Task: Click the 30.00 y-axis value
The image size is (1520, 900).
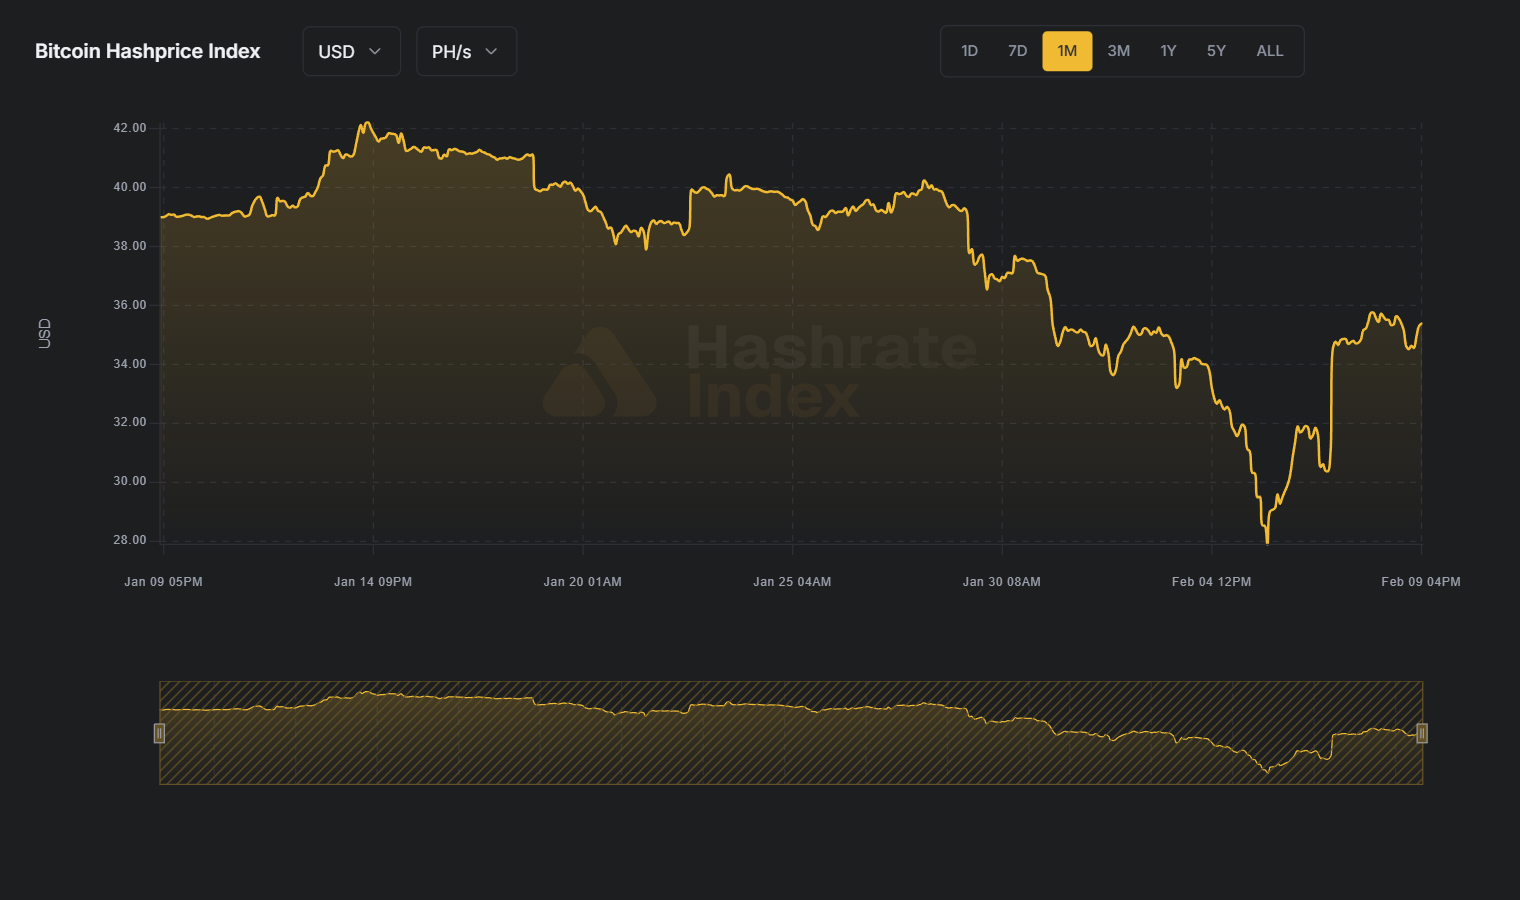Action: (130, 481)
